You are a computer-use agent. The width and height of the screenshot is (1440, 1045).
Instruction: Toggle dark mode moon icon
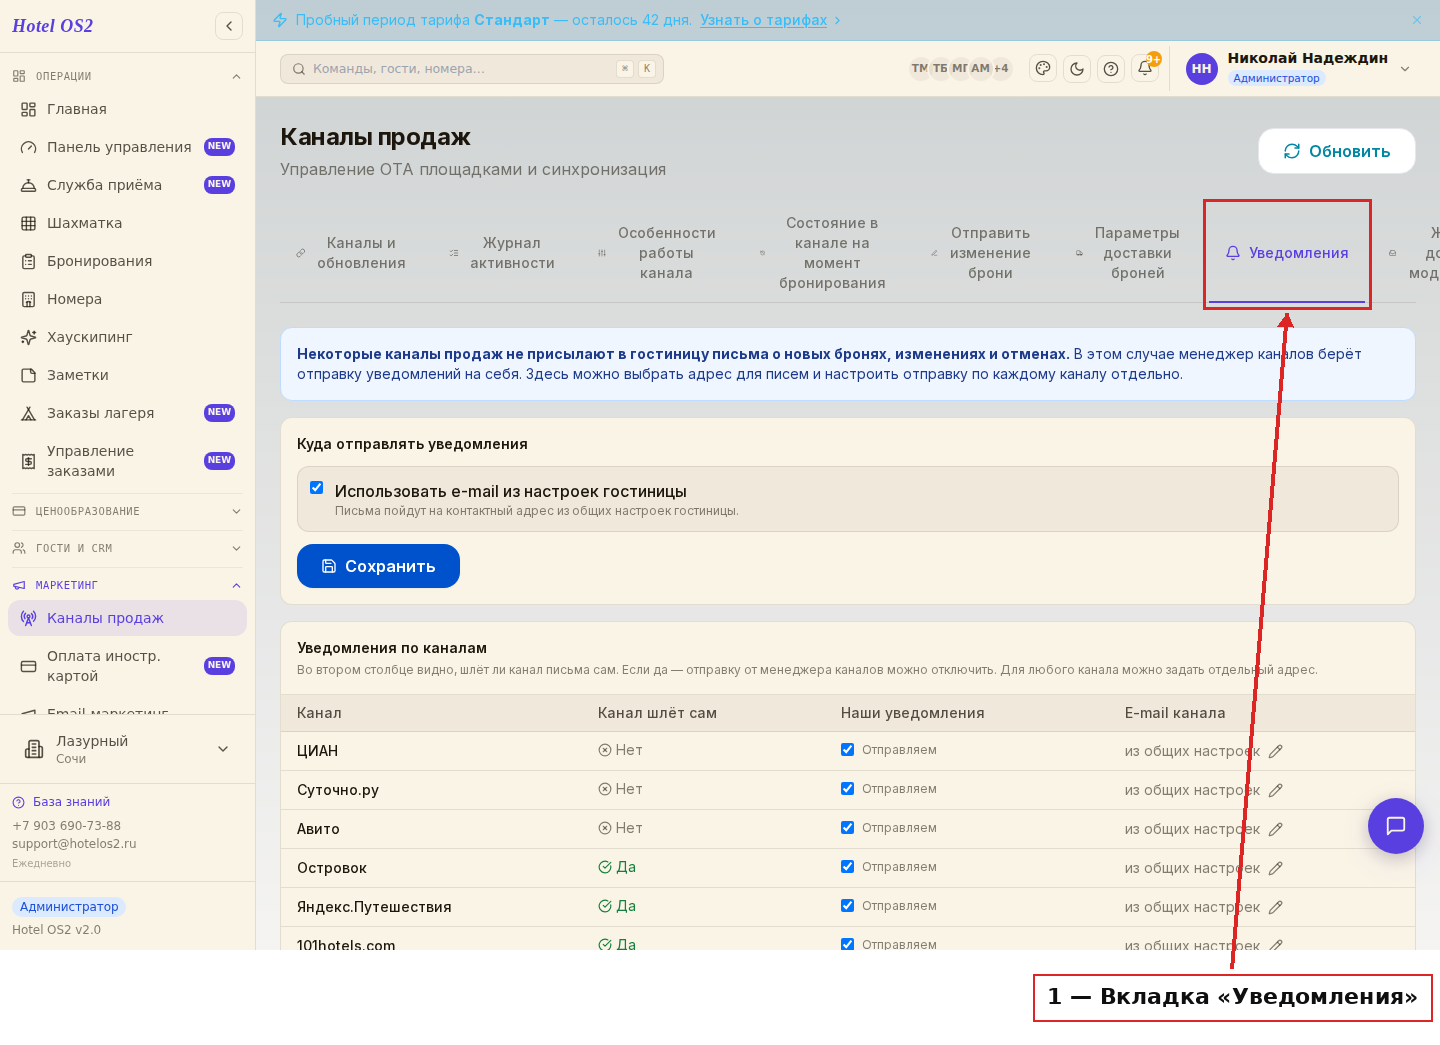click(1077, 68)
